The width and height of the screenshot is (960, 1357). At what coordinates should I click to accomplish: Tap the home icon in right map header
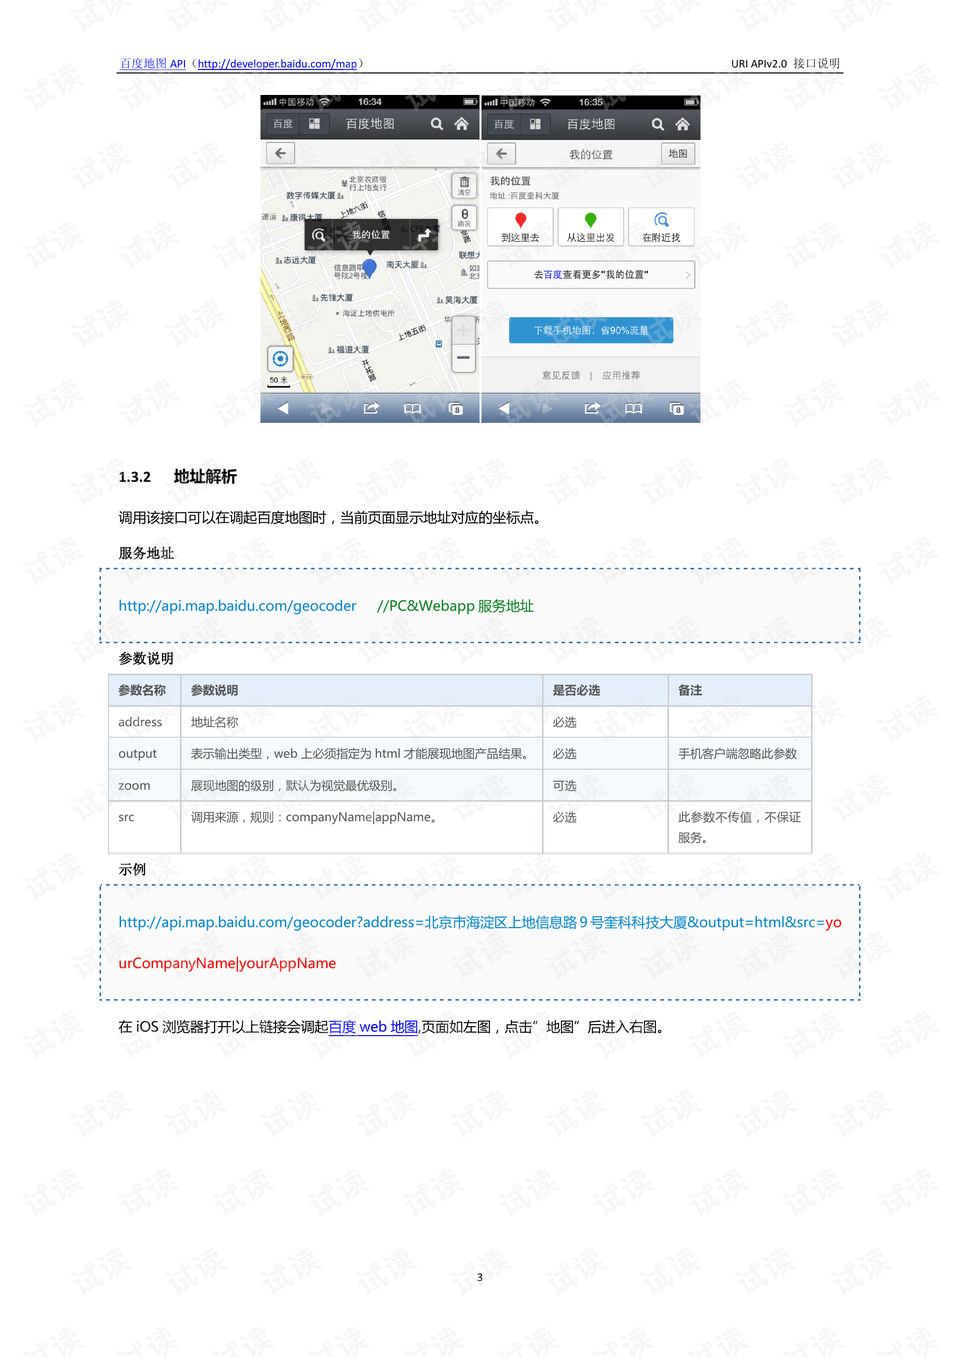(683, 124)
